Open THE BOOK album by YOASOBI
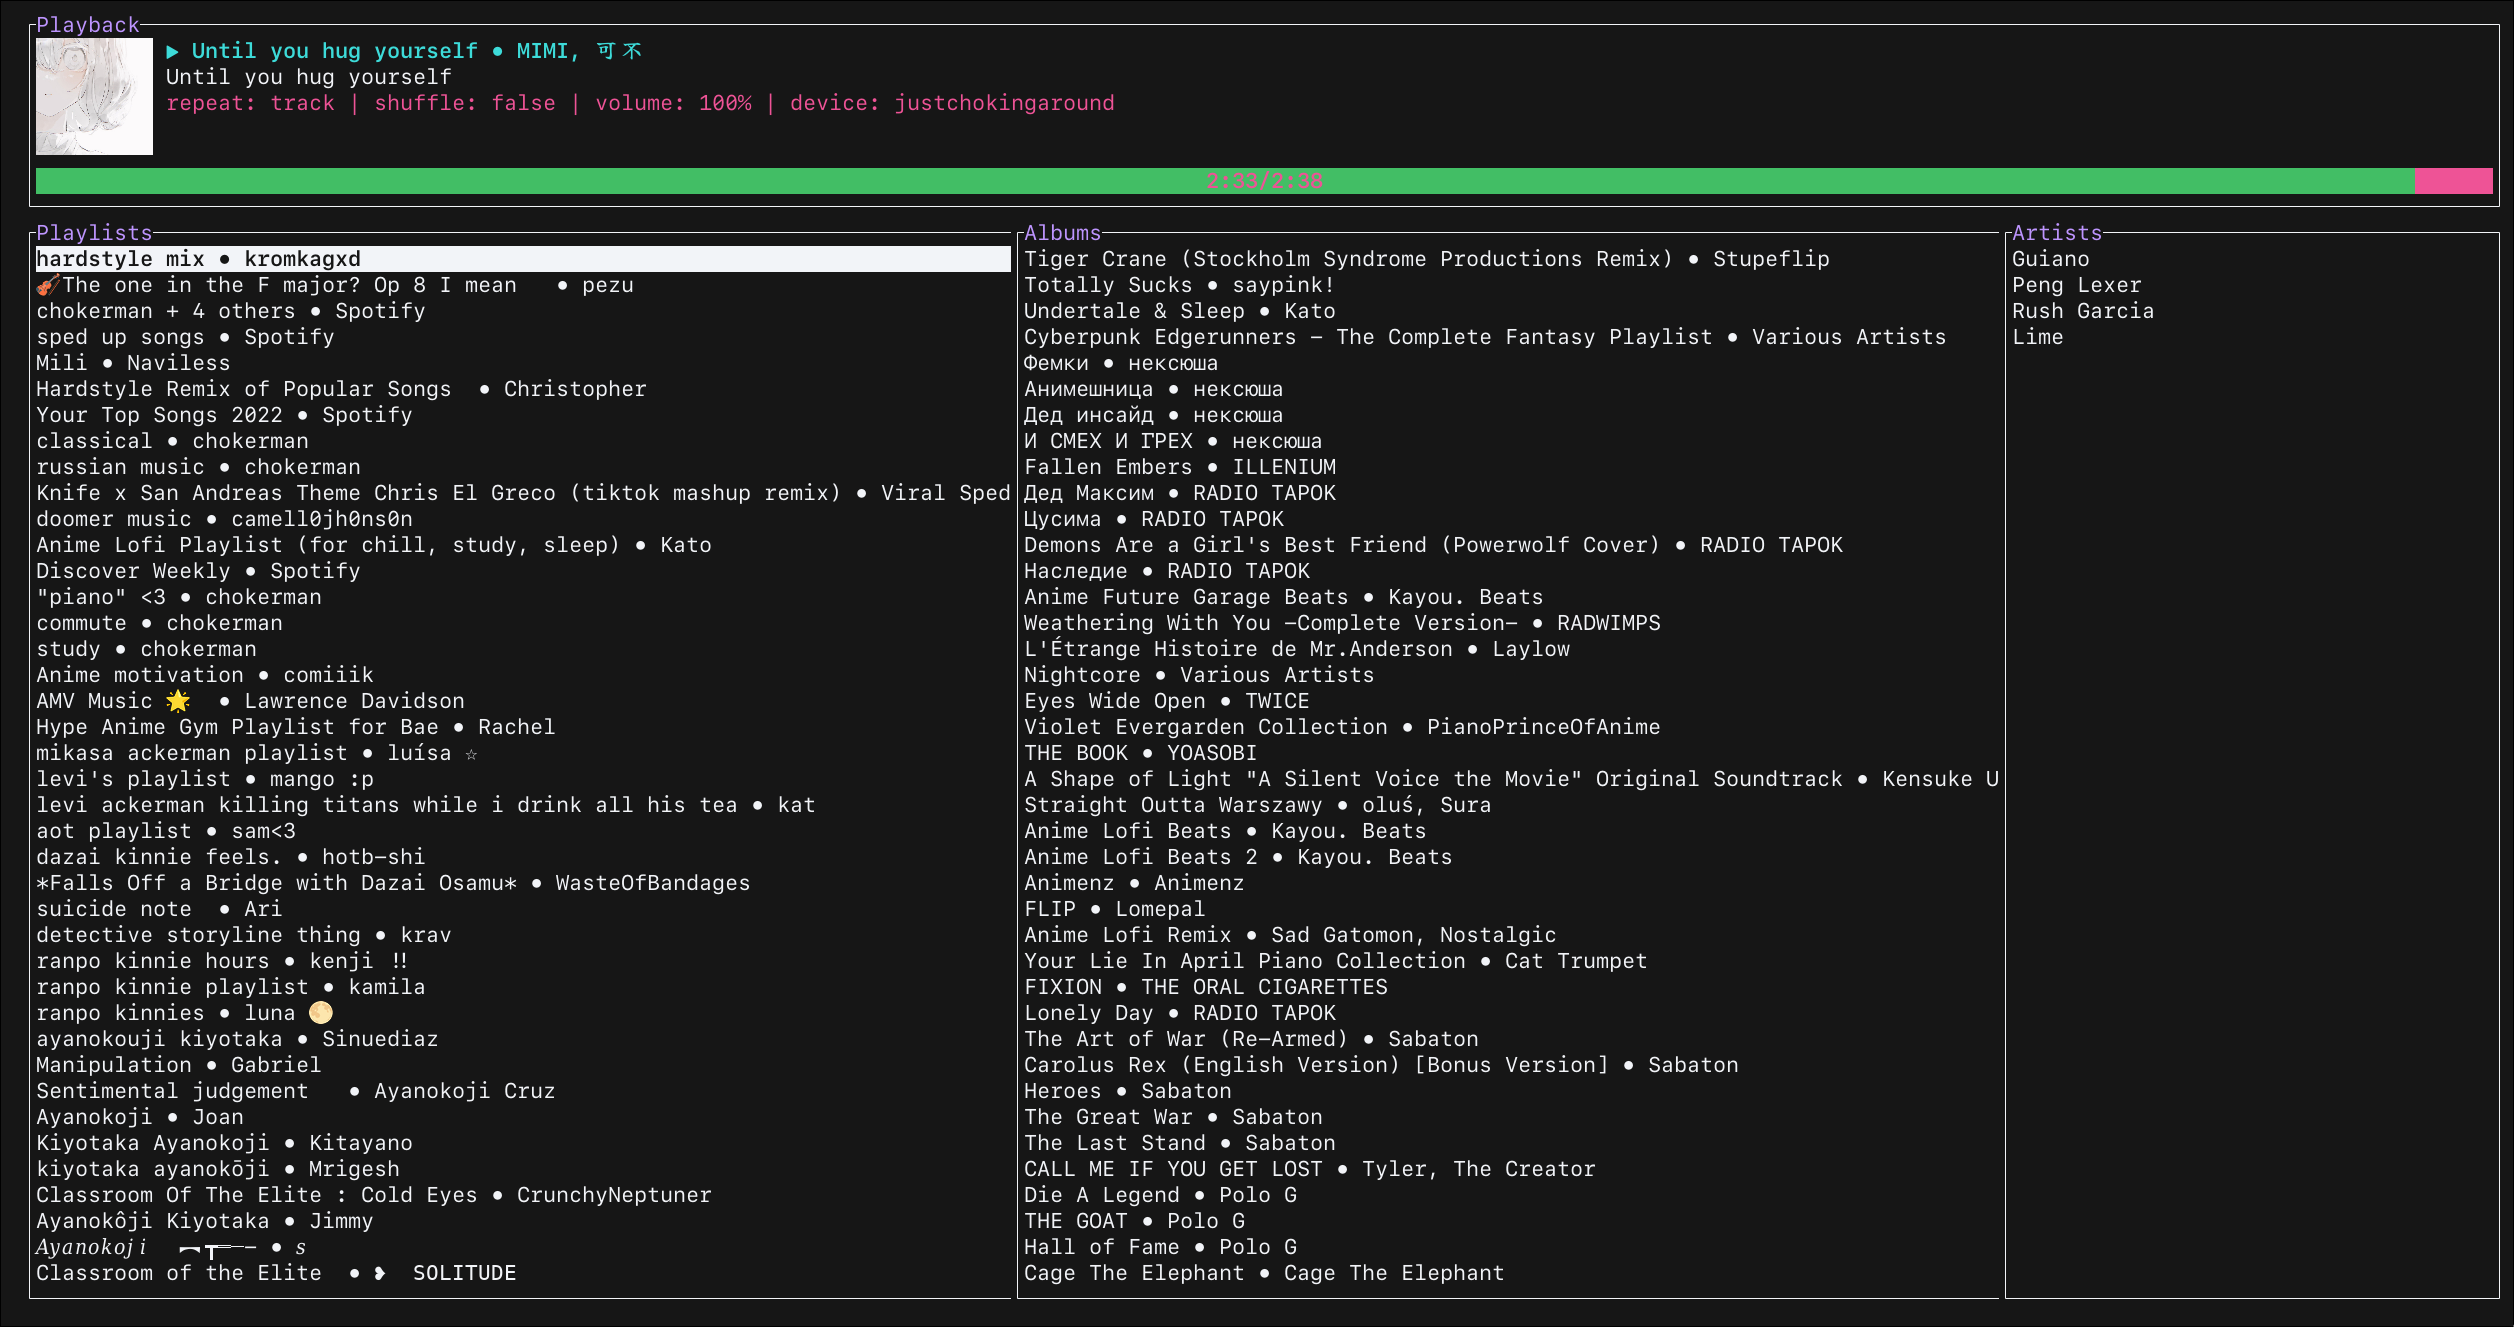 [x=1139, y=754]
